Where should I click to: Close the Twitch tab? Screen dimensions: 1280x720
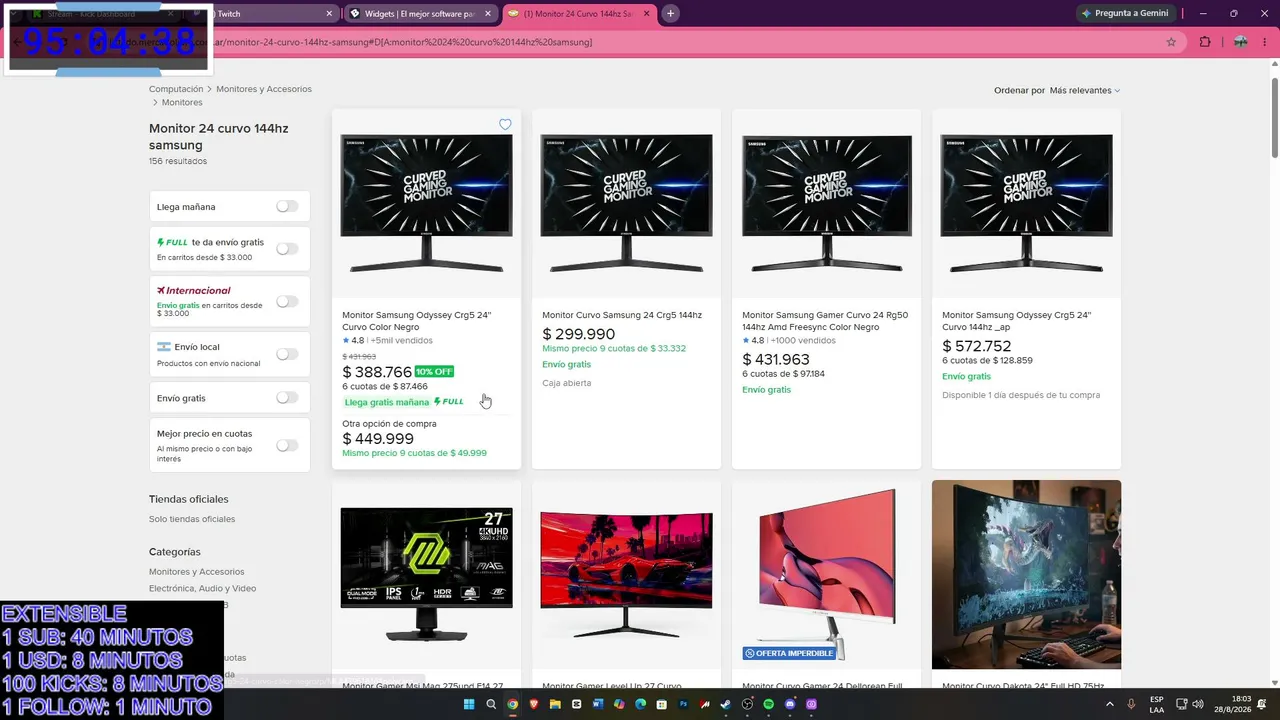[x=329, y=14]
